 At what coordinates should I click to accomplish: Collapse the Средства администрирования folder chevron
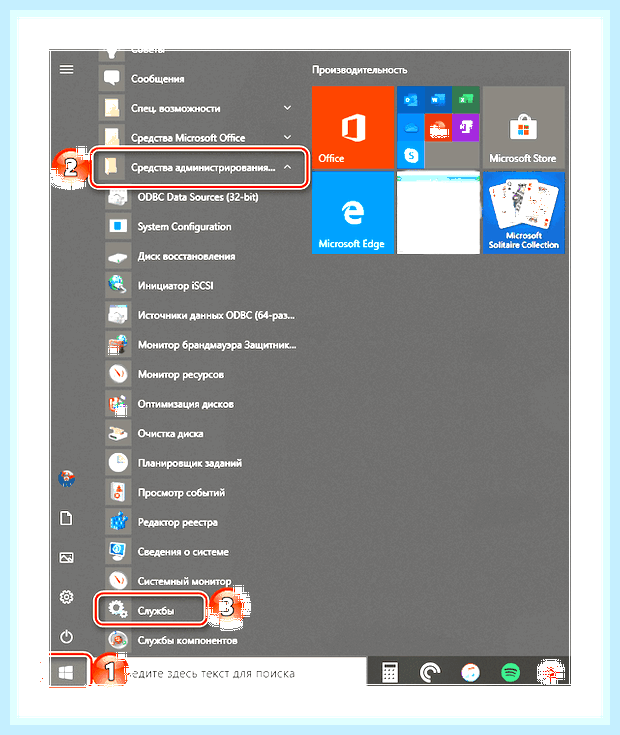(x=287, y=167)
